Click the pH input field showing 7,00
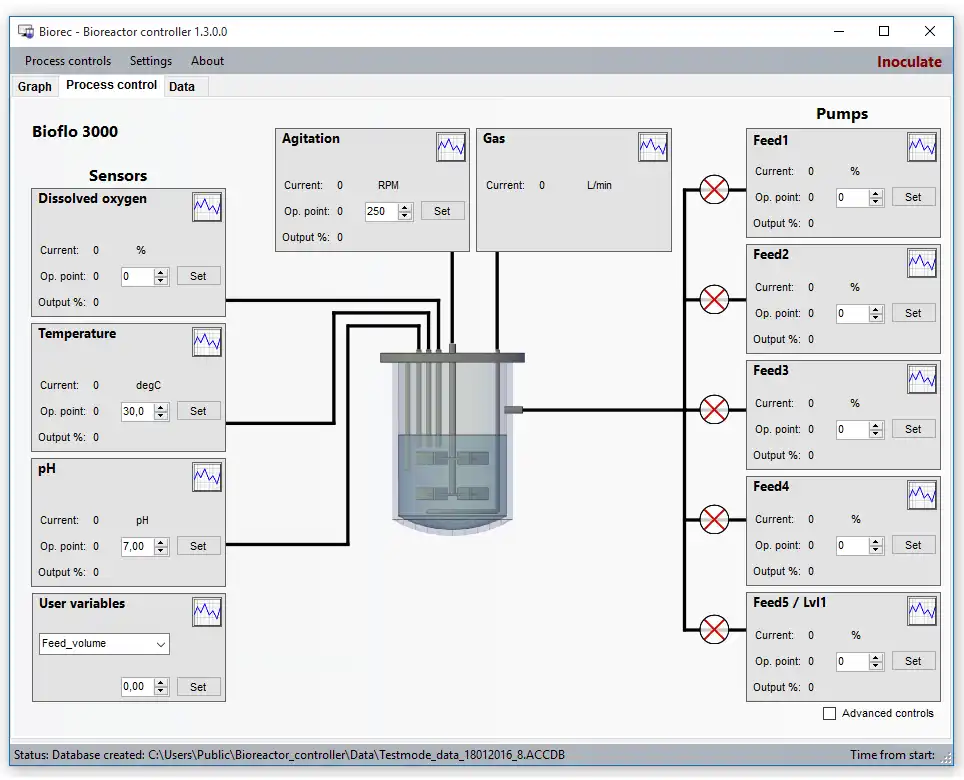Viewport: 964px width, 780px height. (x=138, y=546)
